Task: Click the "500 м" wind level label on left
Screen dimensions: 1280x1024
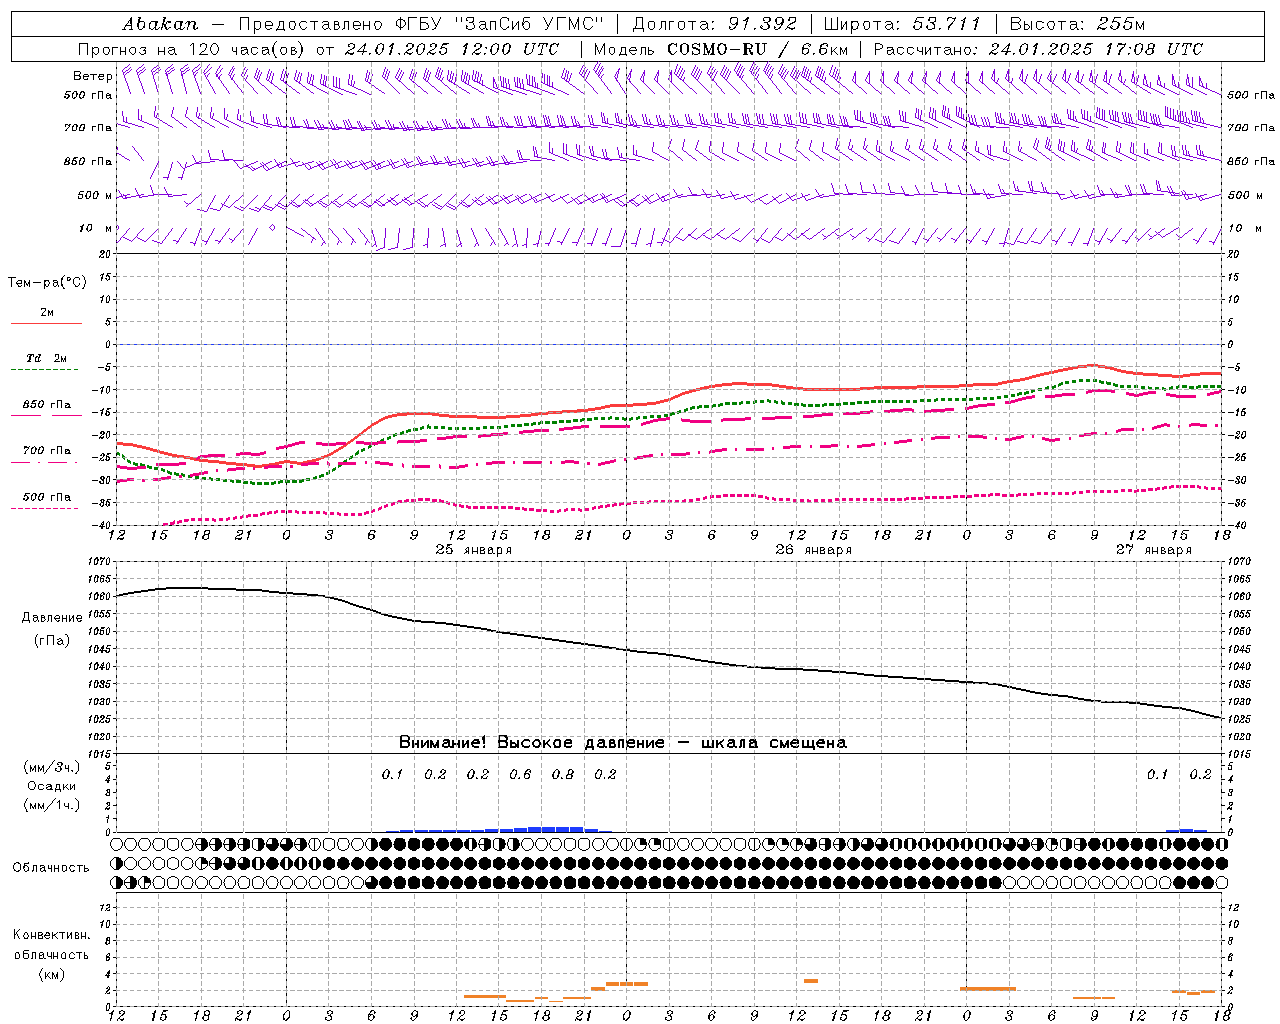Action: pyautogui.click(x=94, y=196)
